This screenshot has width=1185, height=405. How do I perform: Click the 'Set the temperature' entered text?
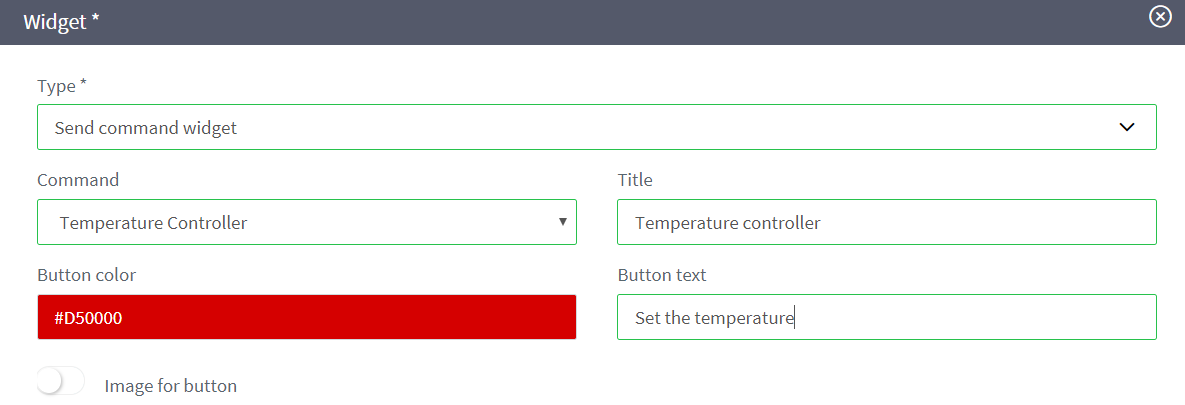714,318
